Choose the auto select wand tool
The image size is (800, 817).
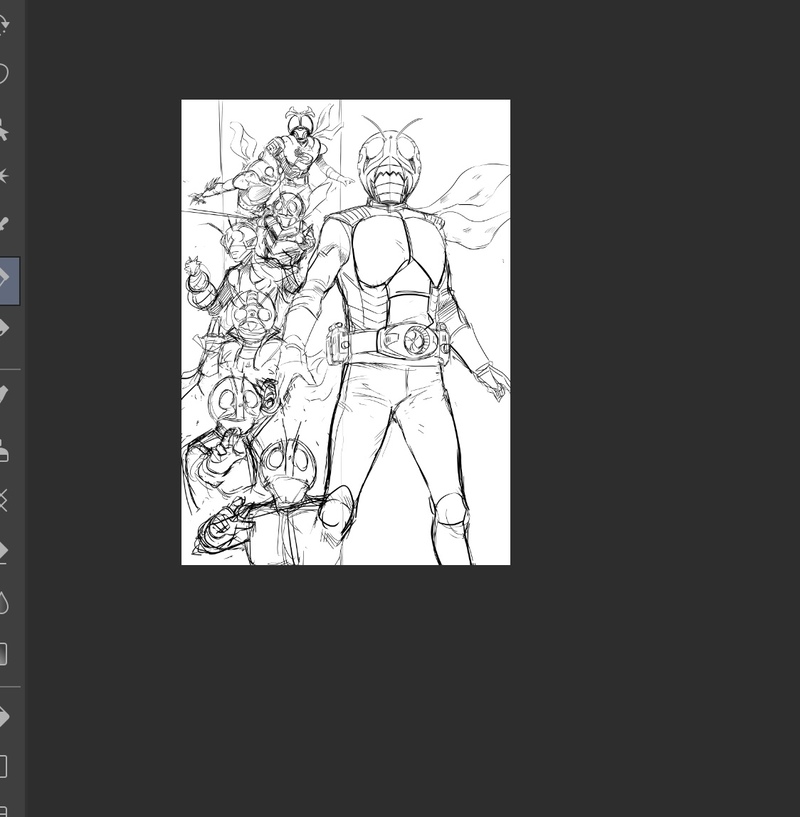[x=3, y=130]
